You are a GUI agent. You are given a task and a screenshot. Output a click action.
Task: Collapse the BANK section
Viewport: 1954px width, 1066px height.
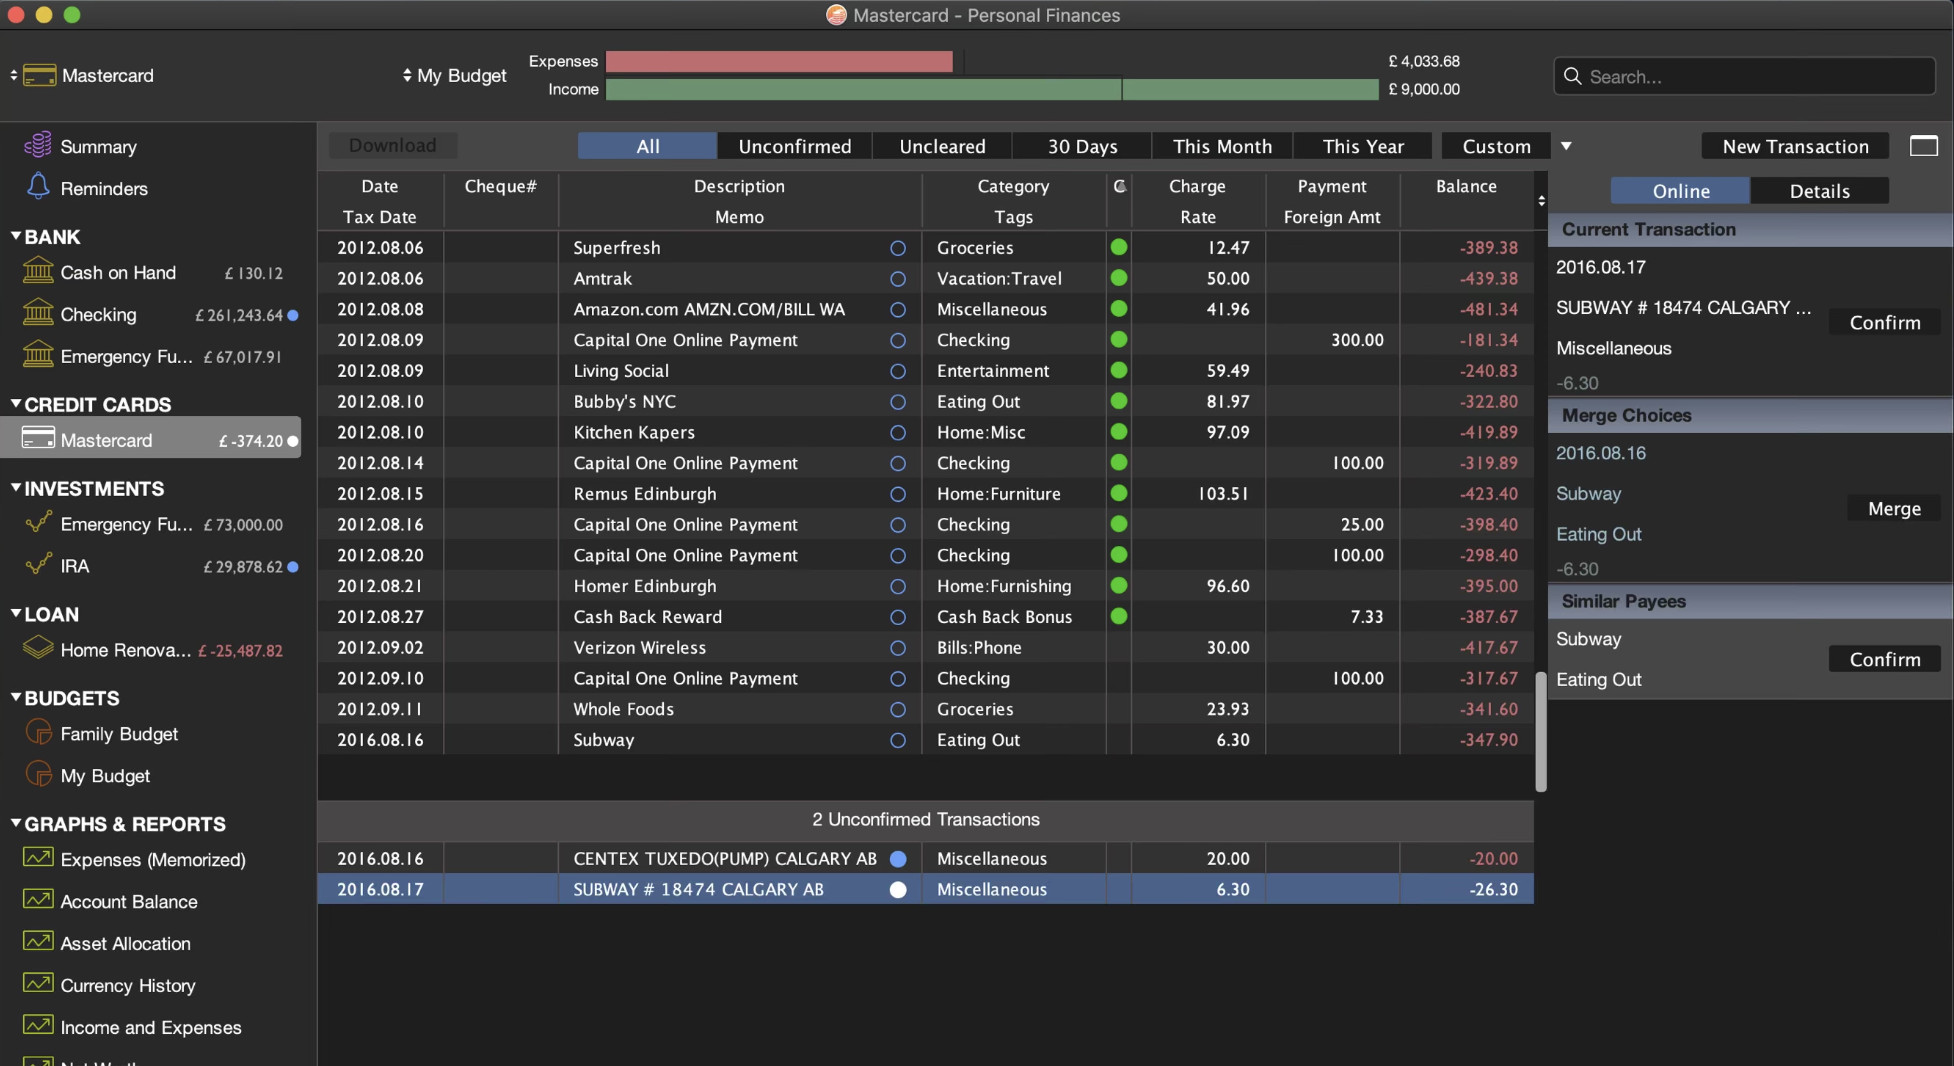pos(14,237)
